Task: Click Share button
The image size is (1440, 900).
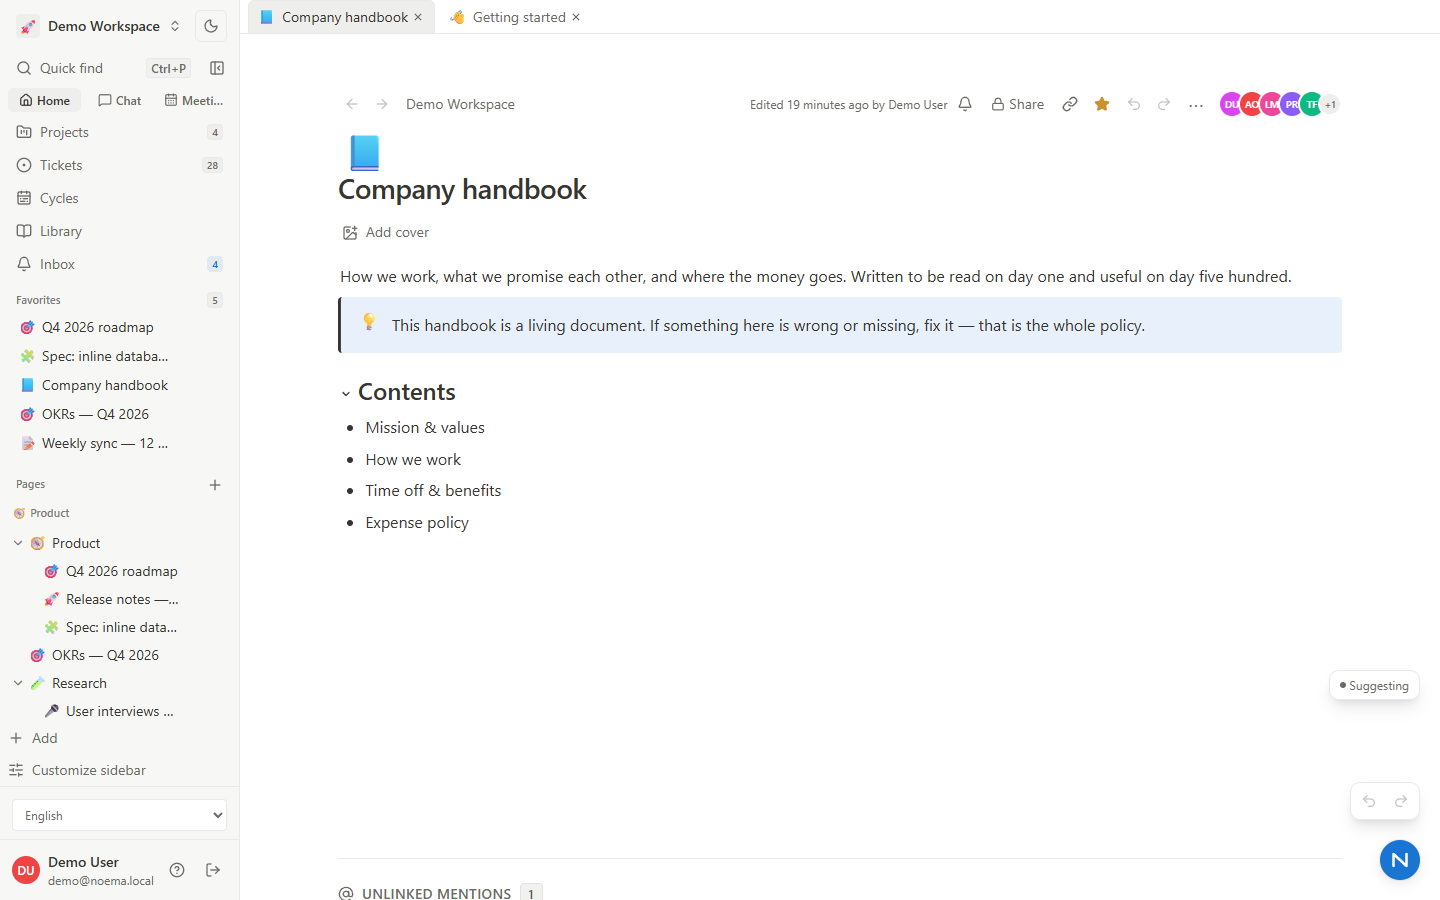Action: (1017, 104)
